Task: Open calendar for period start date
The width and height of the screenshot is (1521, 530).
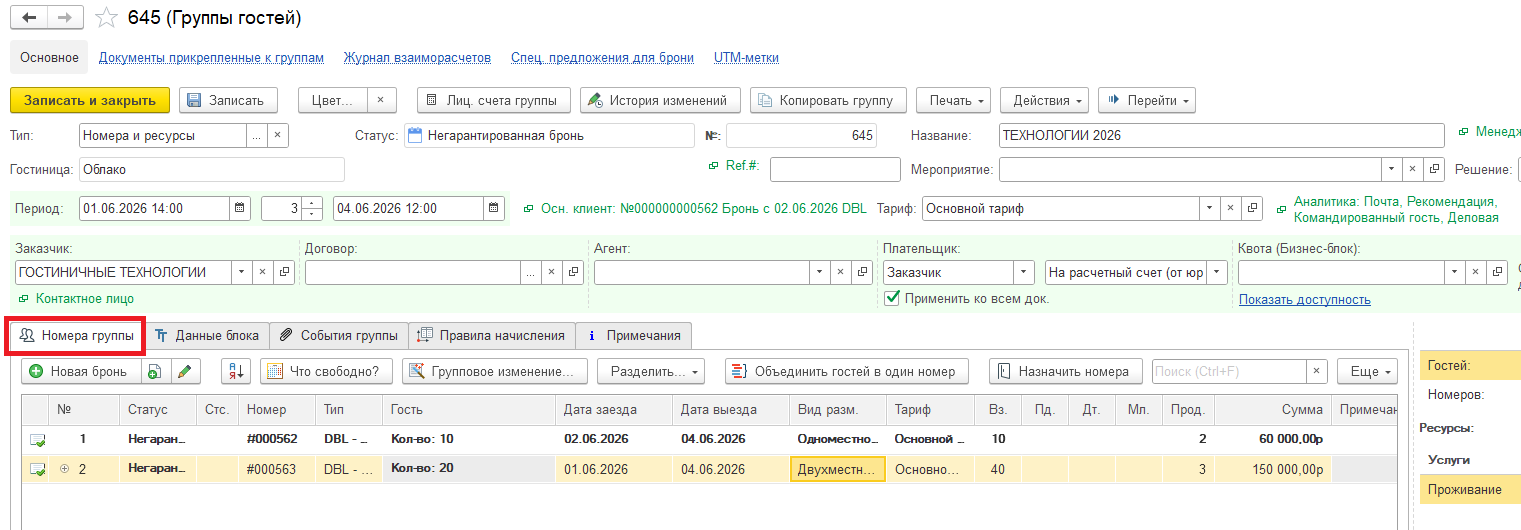Action: [240, 208]
